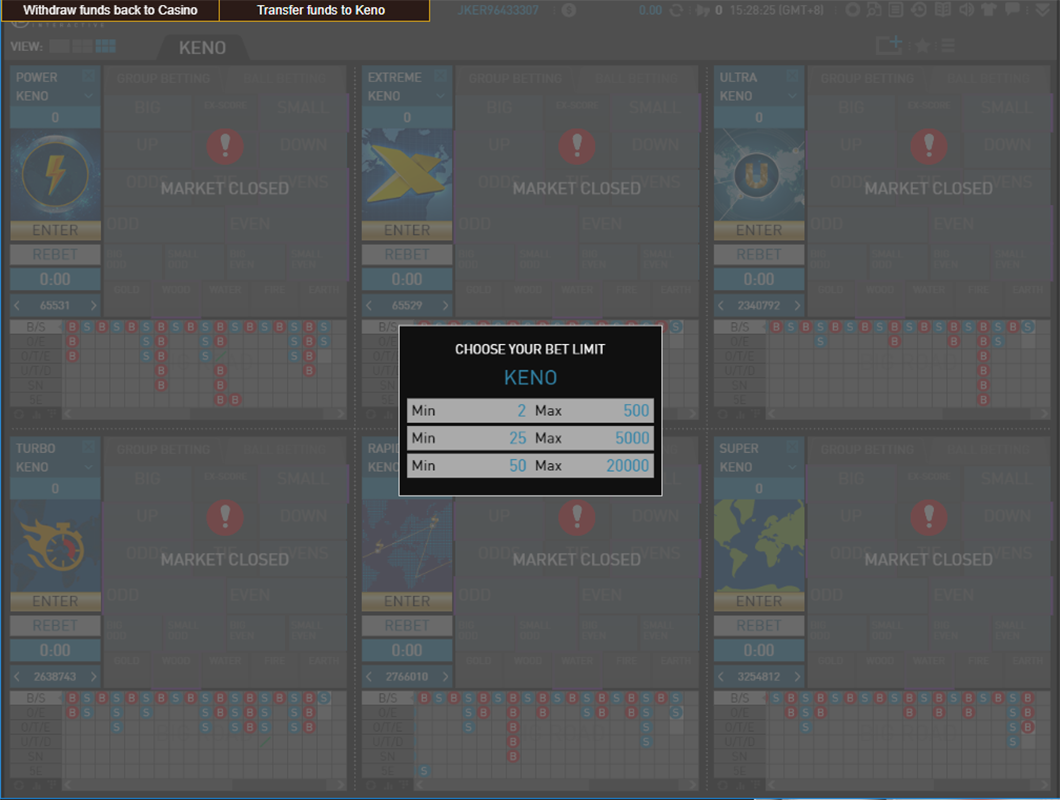The image size is (1060, 800).
Task: Choose bet limit Min 2 Max 500
Action: (x=530, y=410)
